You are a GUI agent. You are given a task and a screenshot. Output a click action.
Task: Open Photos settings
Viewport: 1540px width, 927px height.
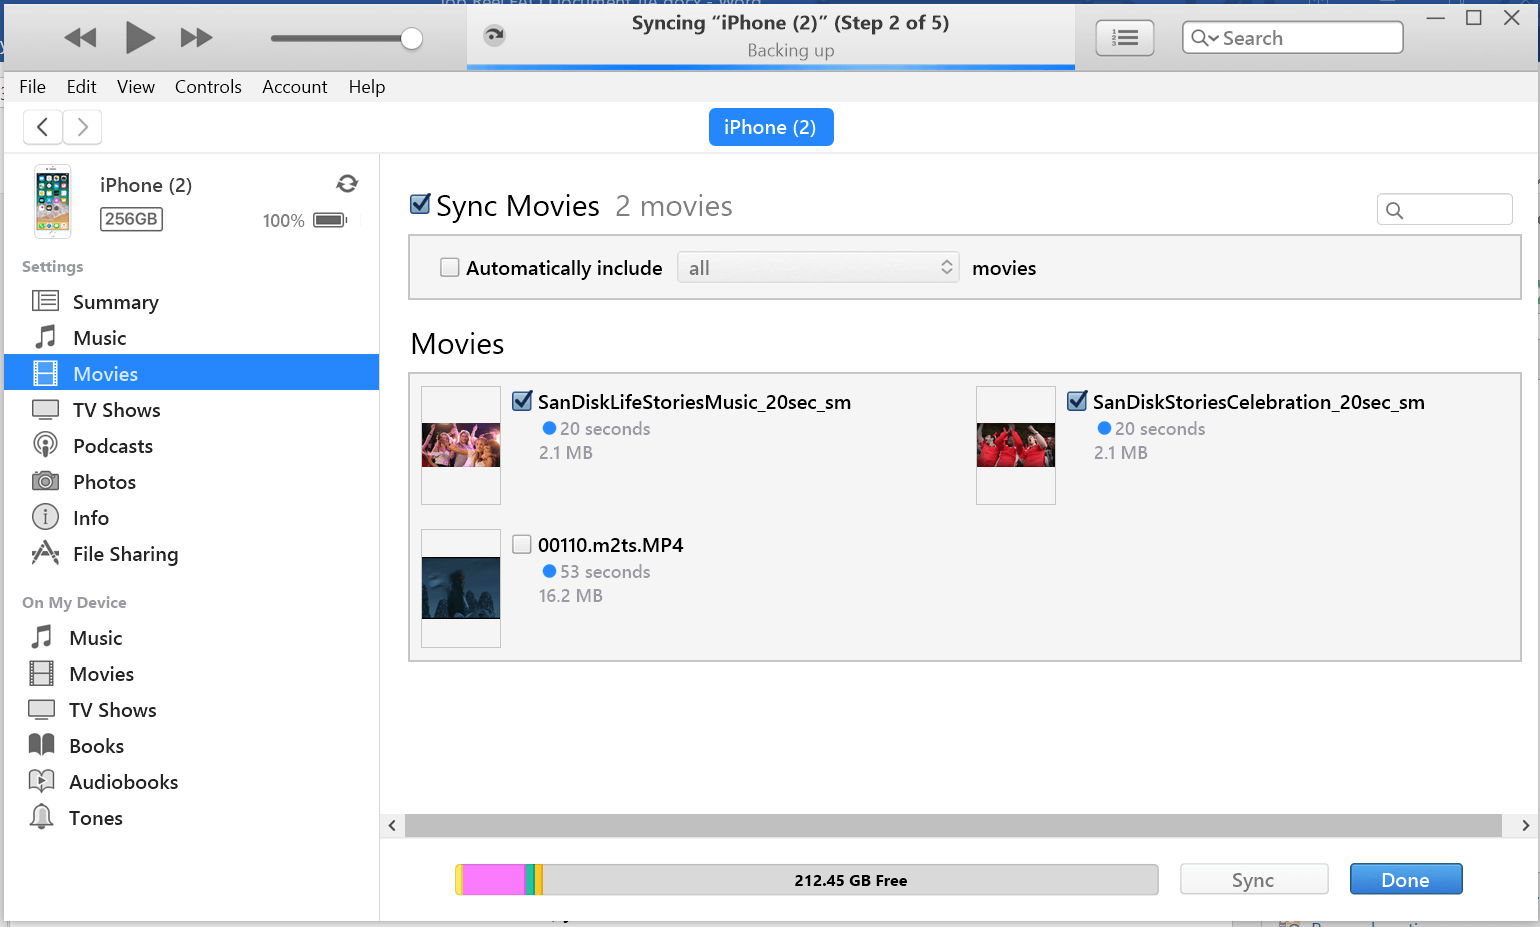(x=192, y=482)
